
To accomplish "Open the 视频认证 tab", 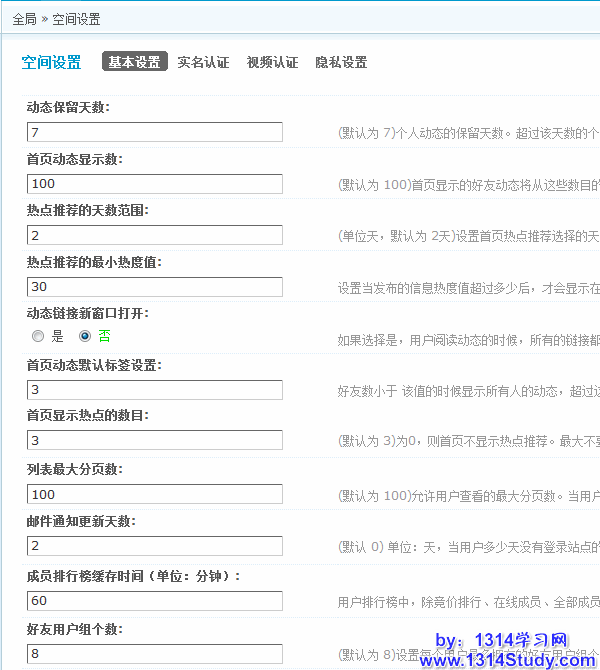I will click(272, 62).
